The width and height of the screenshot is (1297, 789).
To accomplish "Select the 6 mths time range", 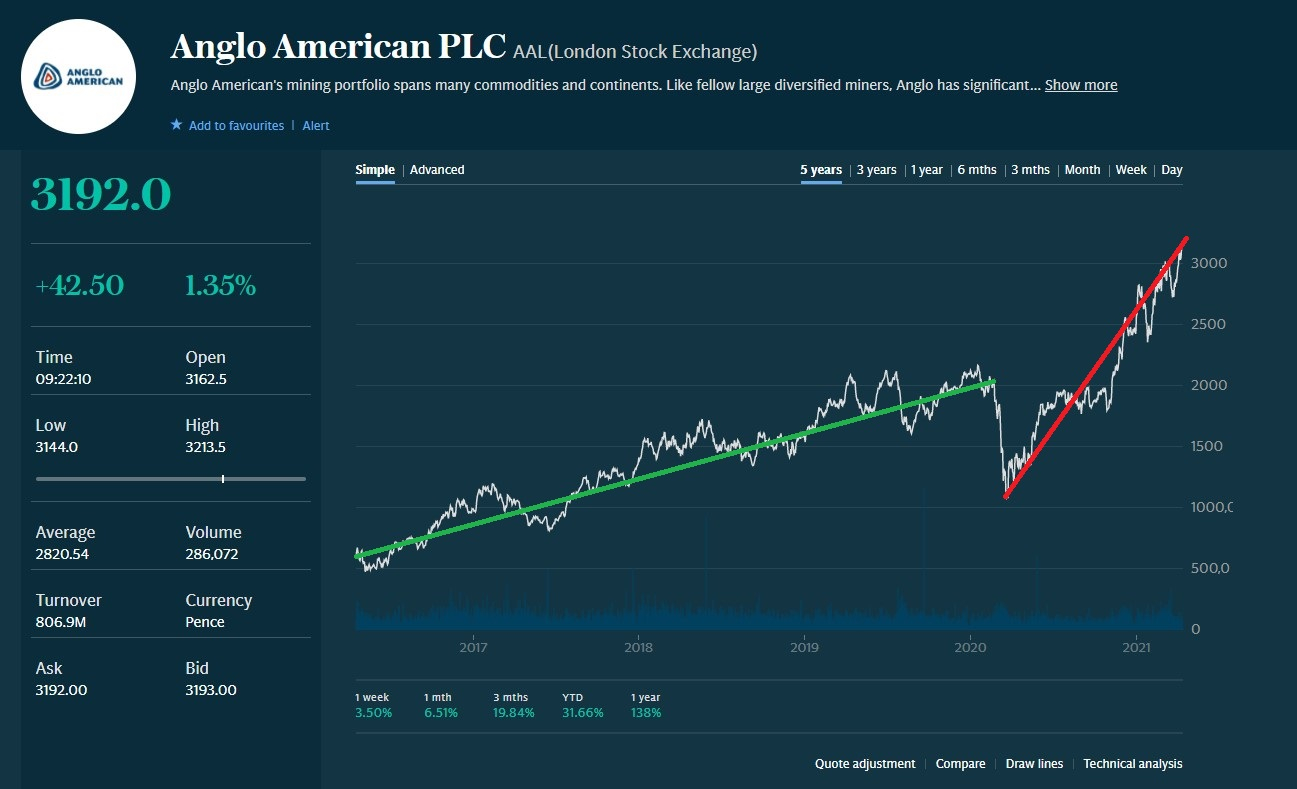I will [x=977, y=170].
